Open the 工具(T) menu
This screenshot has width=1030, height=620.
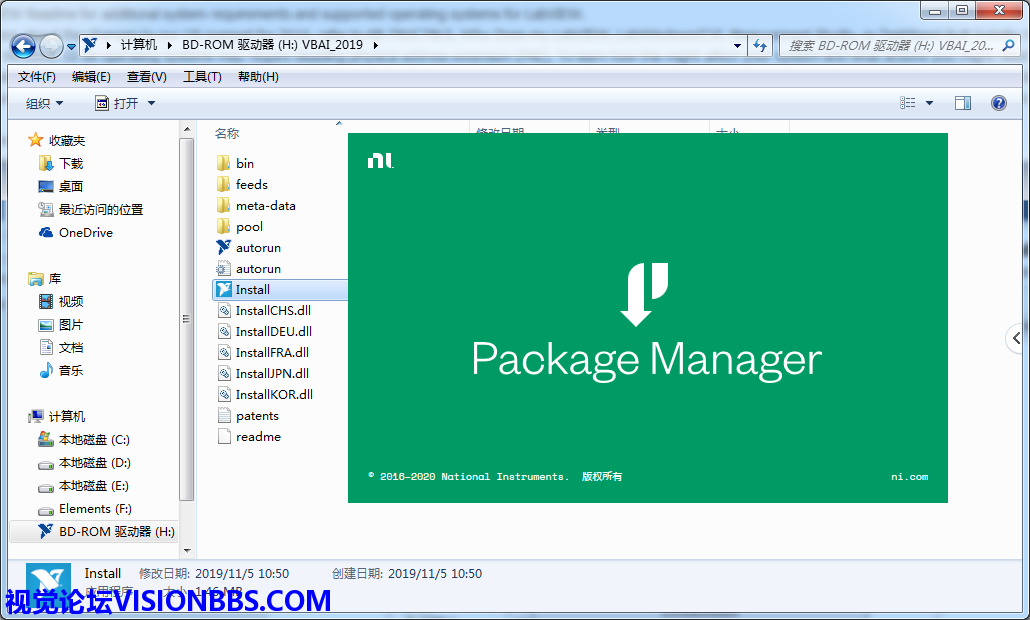coord(202,77)
